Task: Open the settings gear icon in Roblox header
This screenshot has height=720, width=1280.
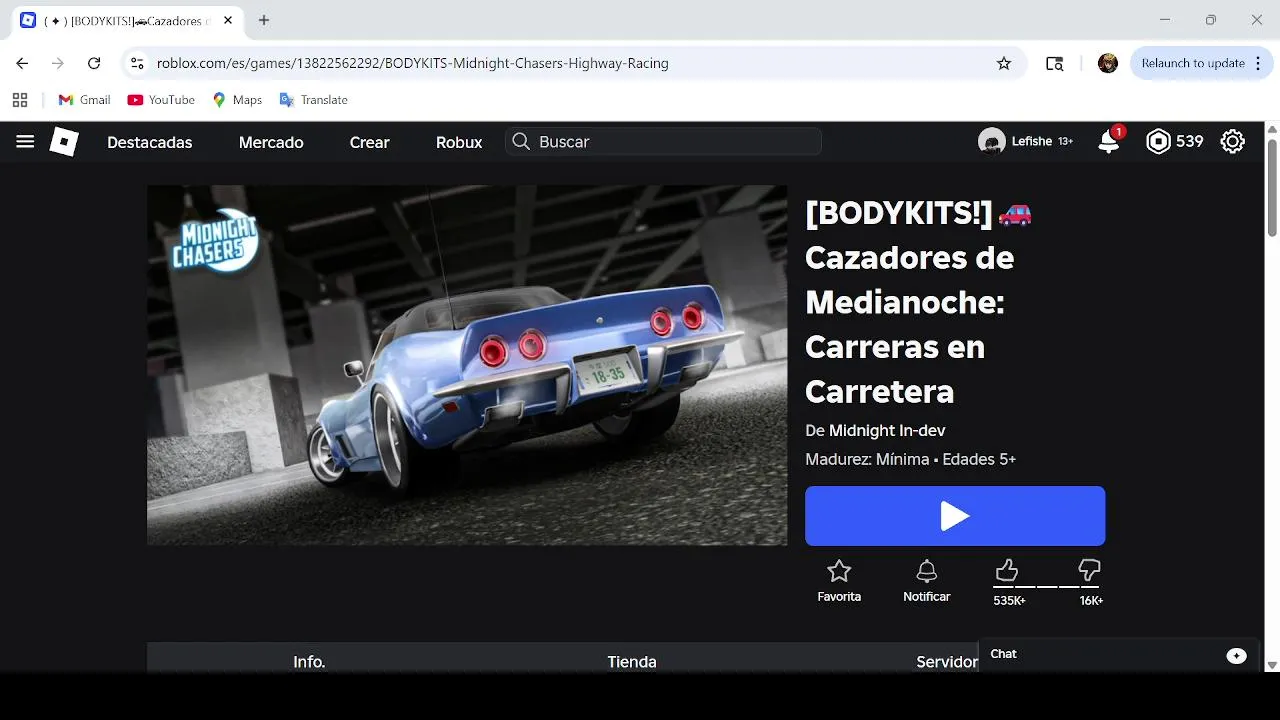Action: pyautogui.click(x=1232, y=142)
